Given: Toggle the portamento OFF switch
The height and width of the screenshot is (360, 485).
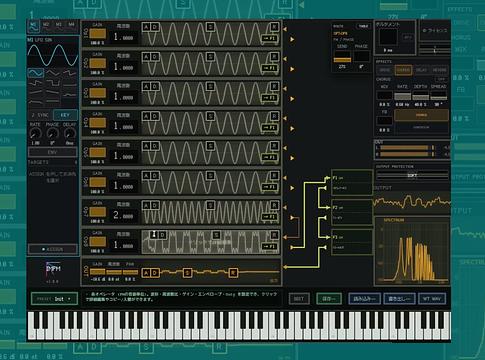Looking at the screenshot, I should 408,37.
